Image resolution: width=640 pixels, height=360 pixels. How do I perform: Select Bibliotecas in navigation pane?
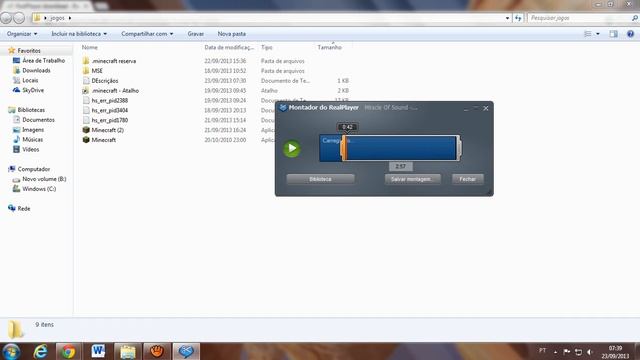(x=31, y=110)
